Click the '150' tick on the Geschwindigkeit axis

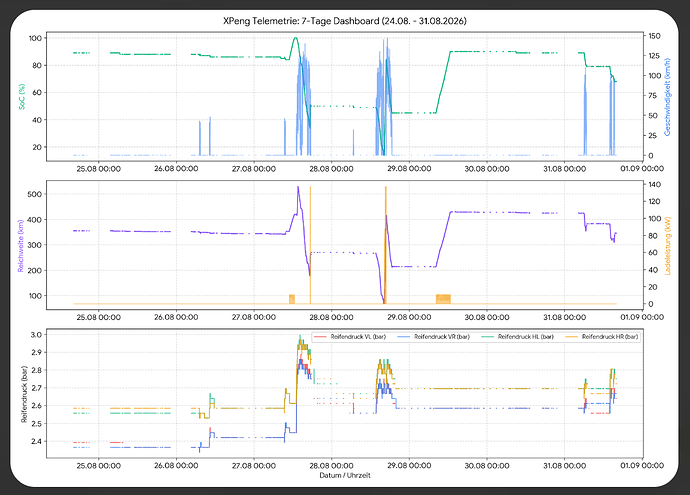pos(654,36)
